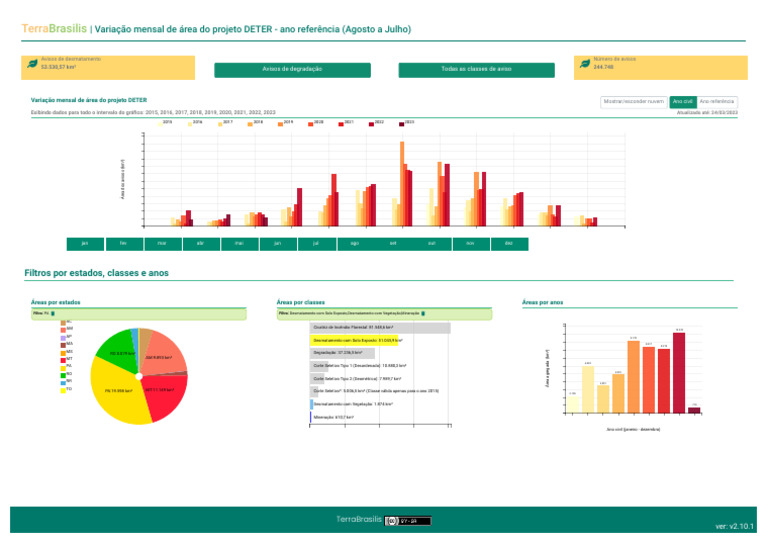The width and height of the screenshot is (768, 543).
Task: Clear the classes filter using its trash icon
Action: 423,313
